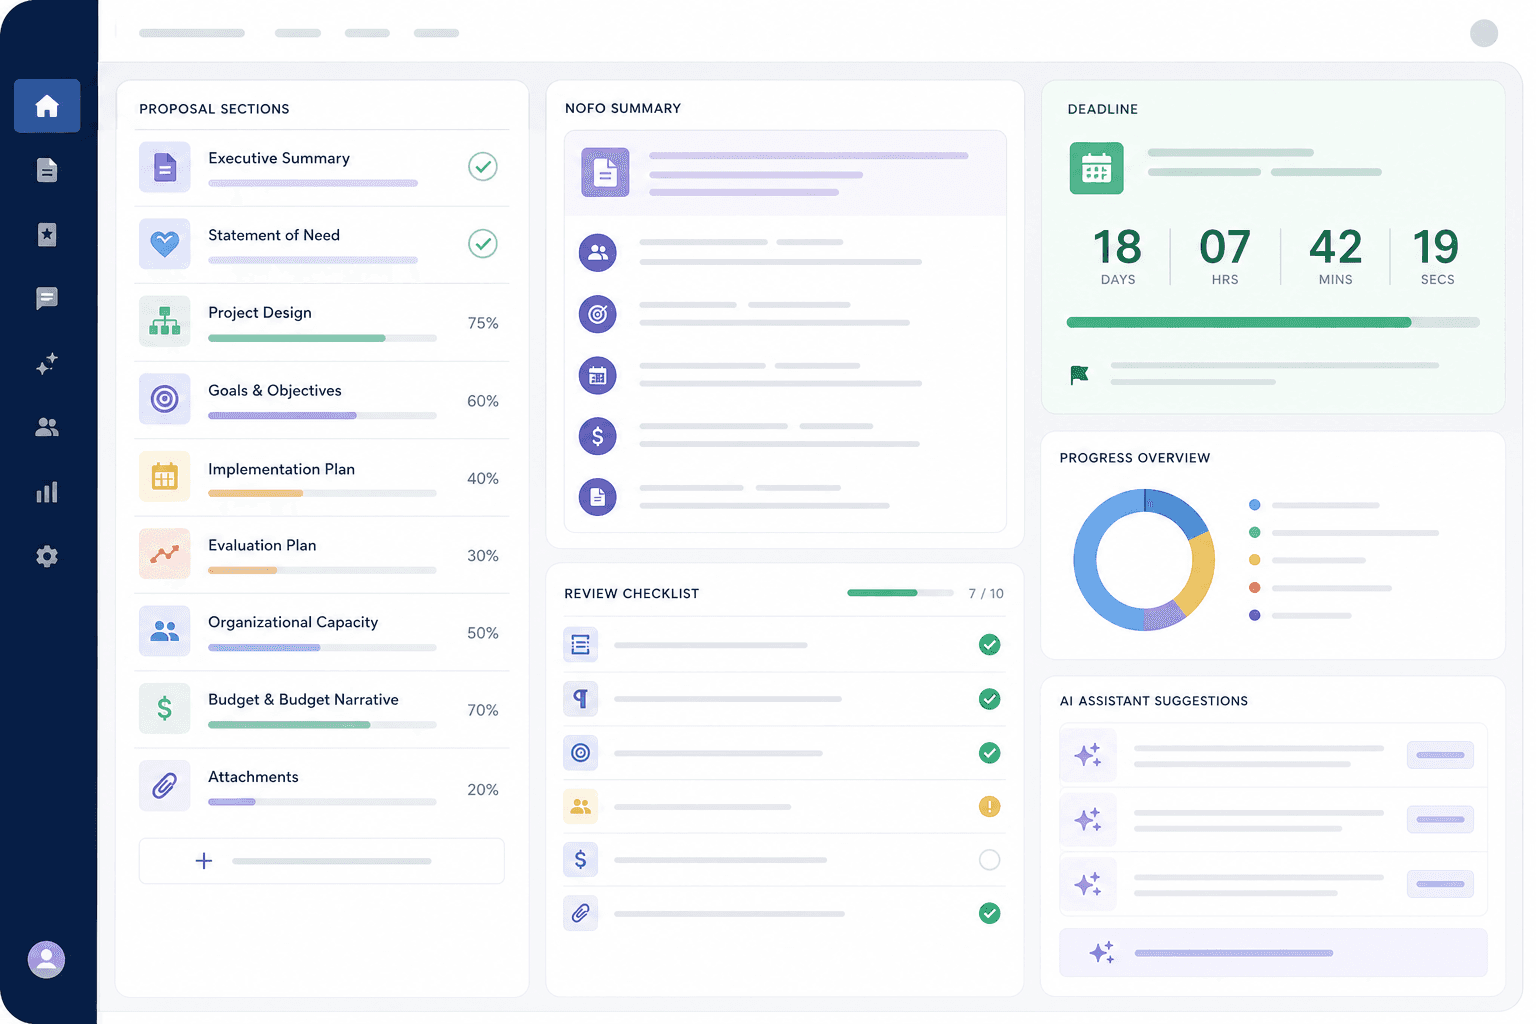1536x1024 pixels.
Task: Click the Review Checklist 7 / 10 progress bar
Action: pyautogui.click(x=900, y=593)
